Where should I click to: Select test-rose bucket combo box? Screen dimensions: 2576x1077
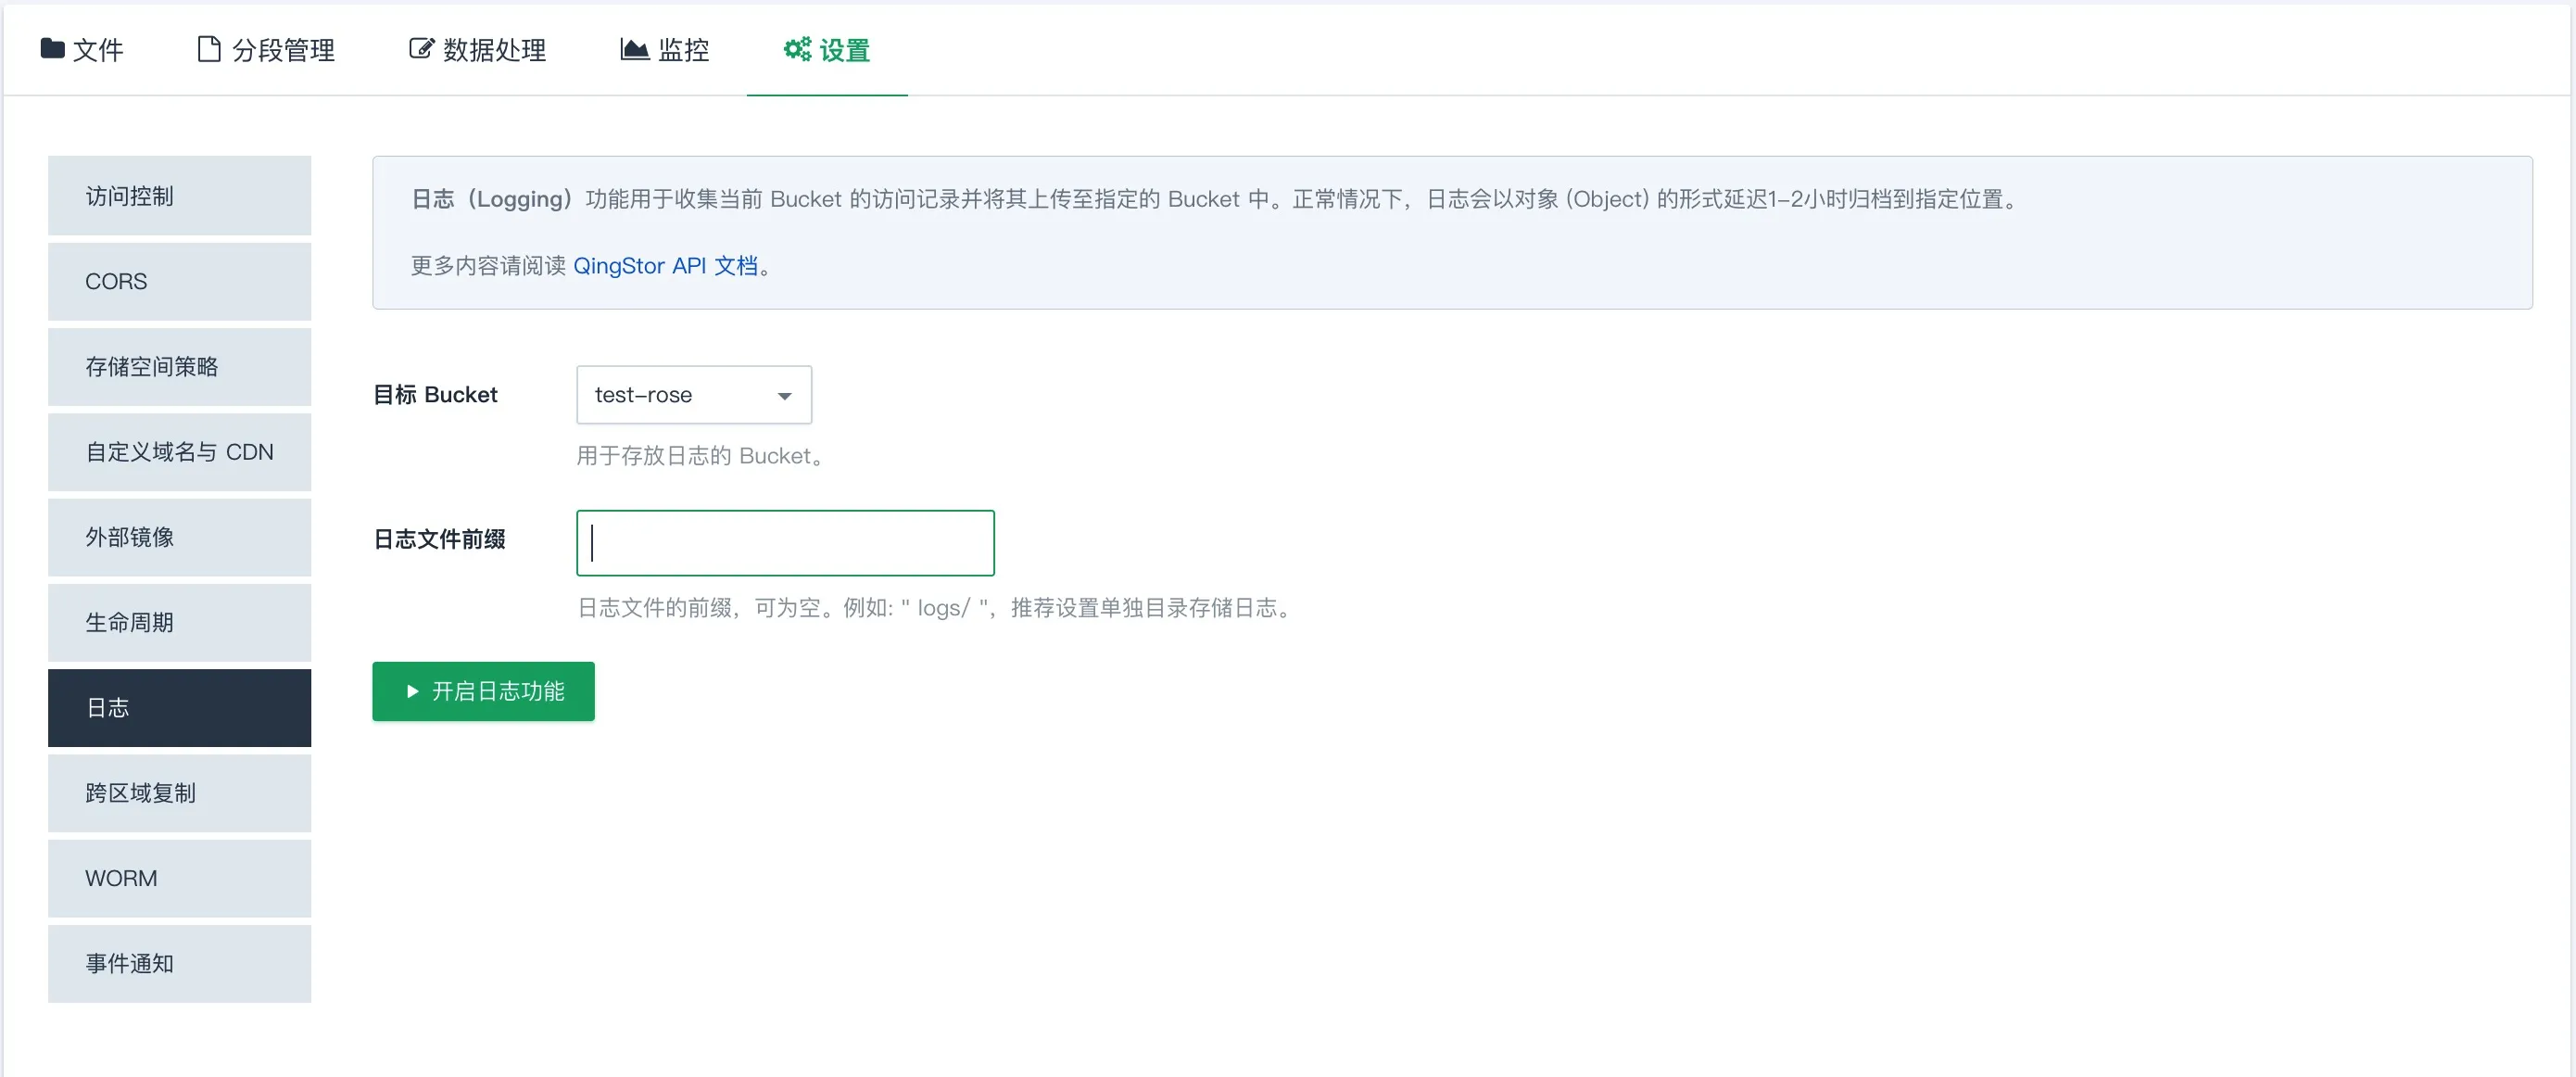pos(692,395)
